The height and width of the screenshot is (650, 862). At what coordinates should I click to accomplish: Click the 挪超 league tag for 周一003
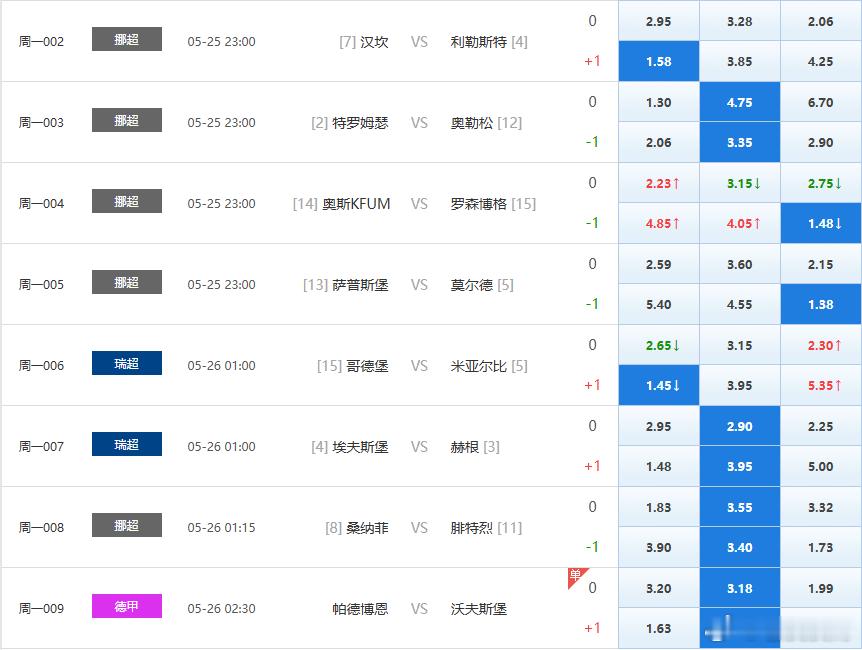coord(126,120)
